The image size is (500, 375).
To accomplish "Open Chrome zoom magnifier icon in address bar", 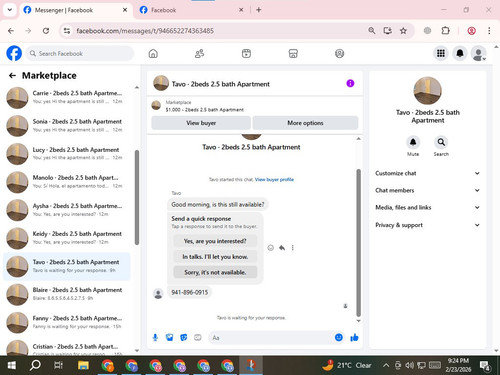I will (x=372, y=31).
